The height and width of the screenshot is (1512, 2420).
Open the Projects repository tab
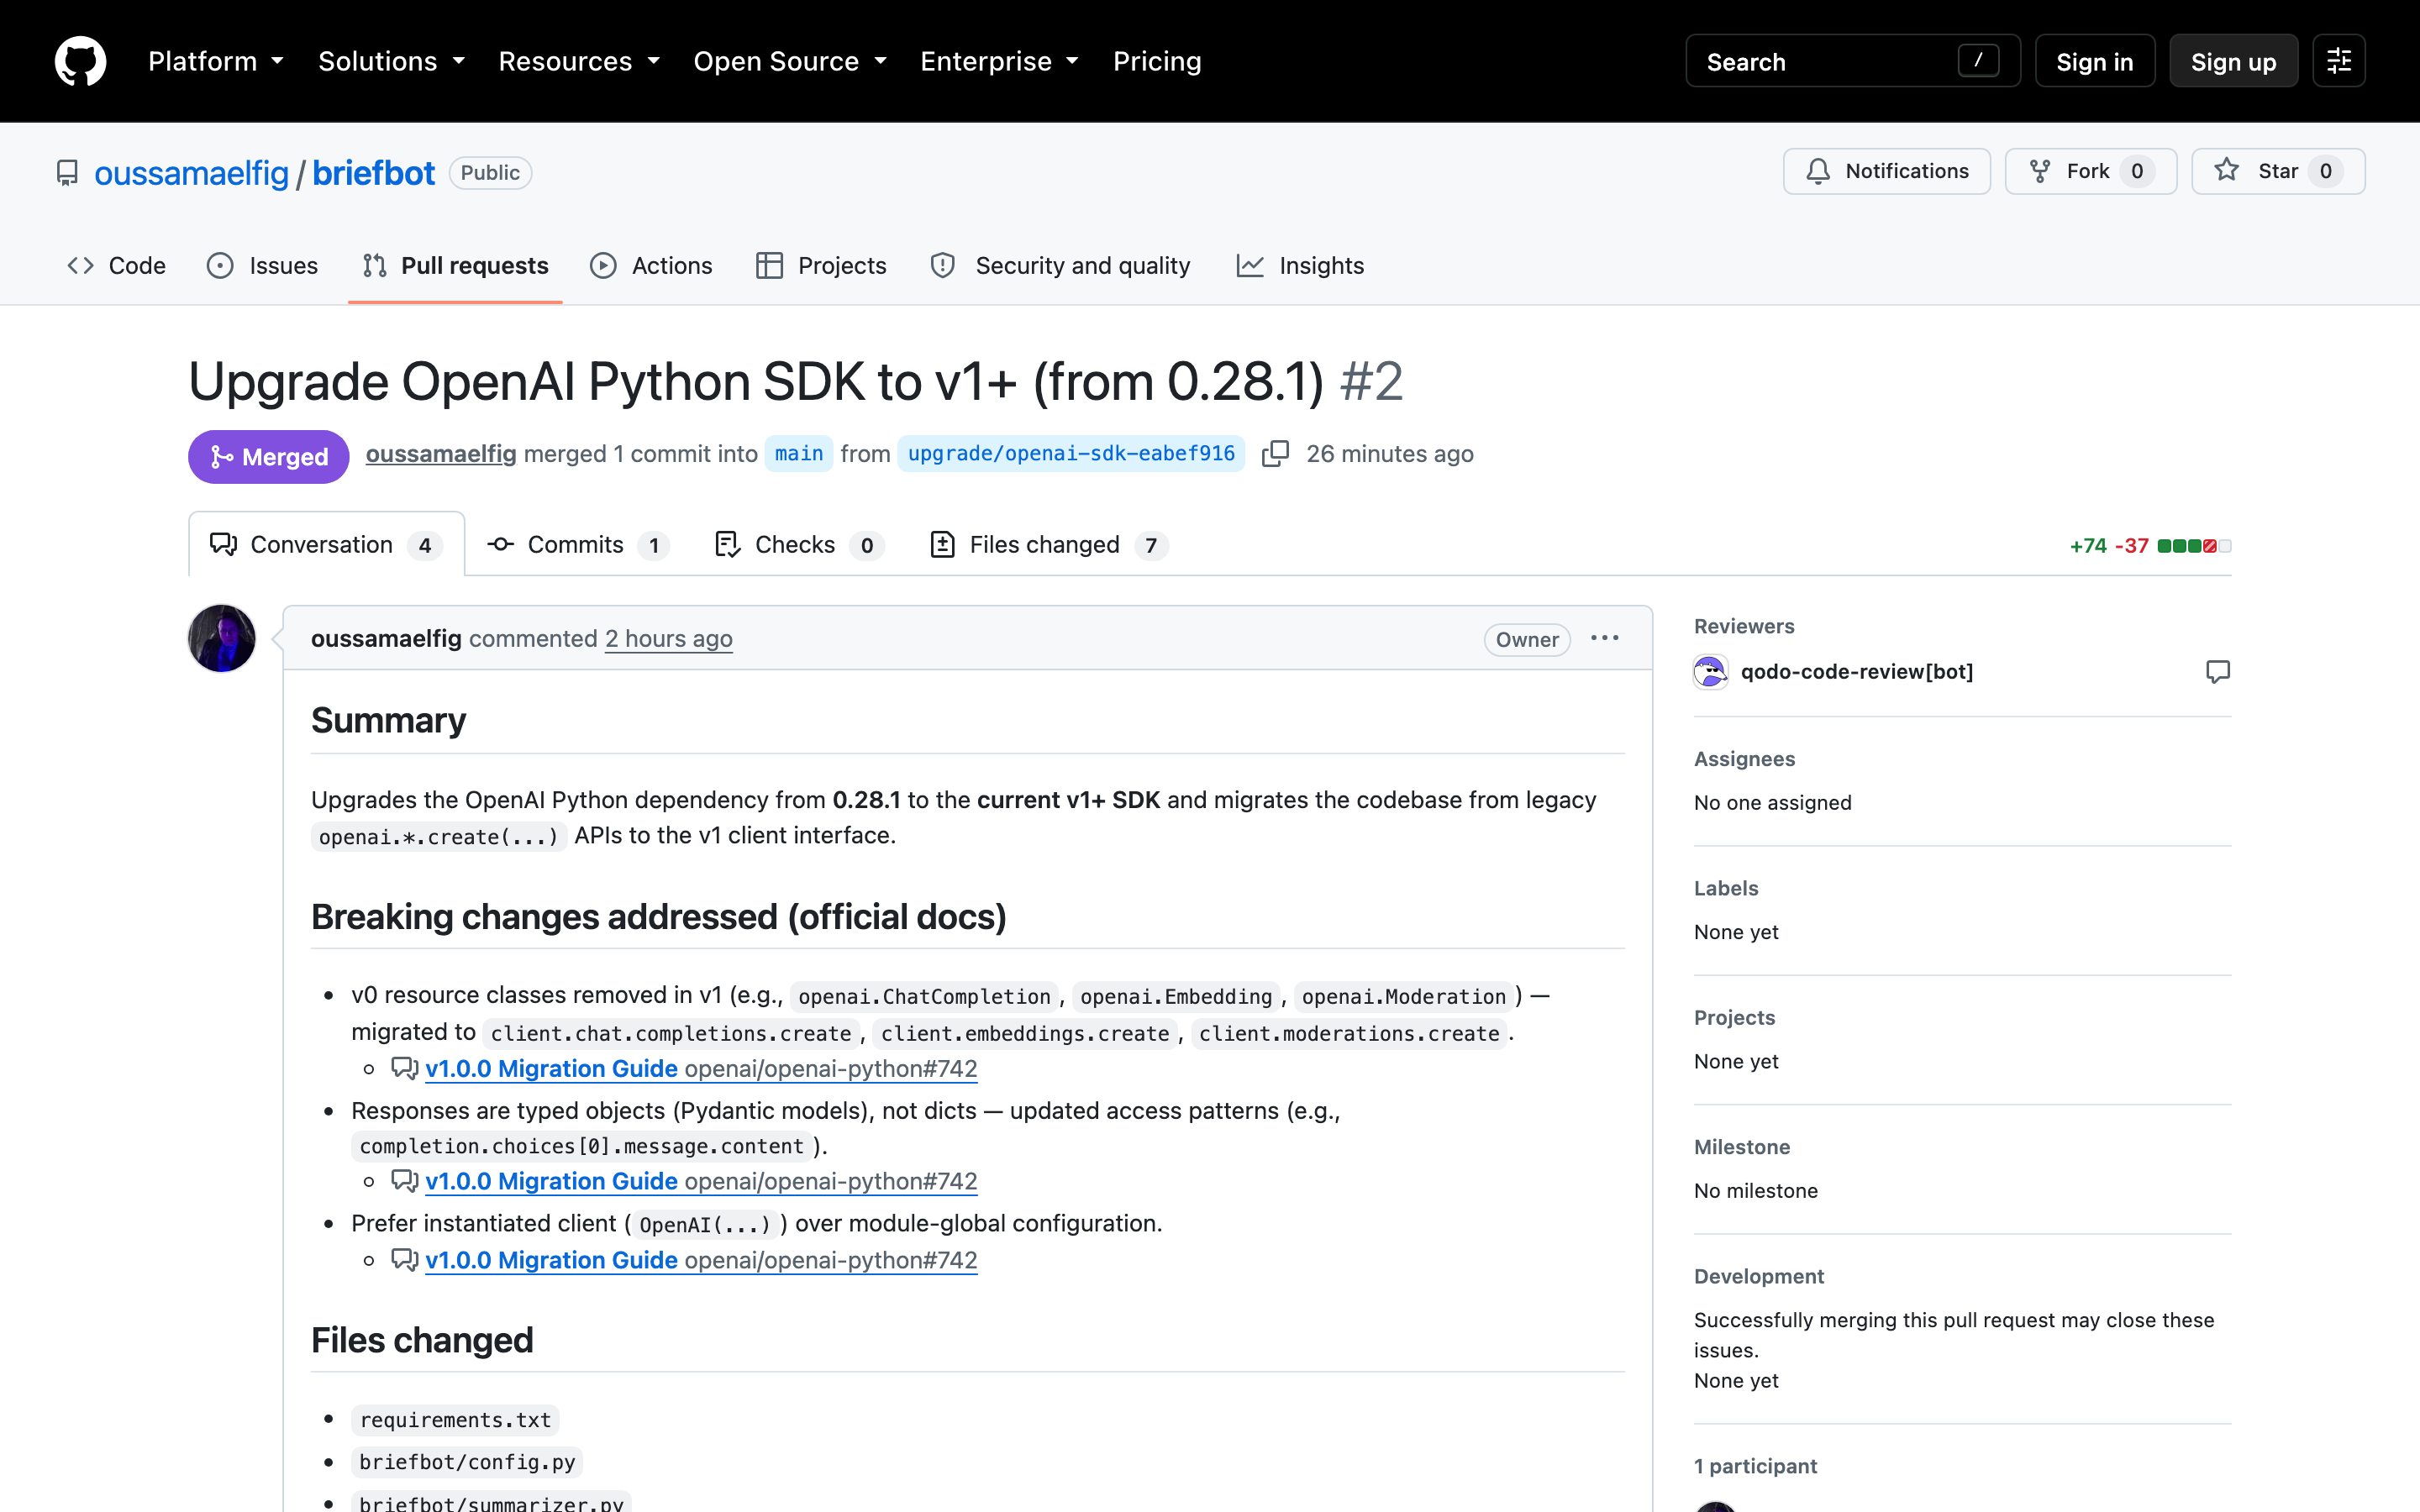(x=821, y=265)
